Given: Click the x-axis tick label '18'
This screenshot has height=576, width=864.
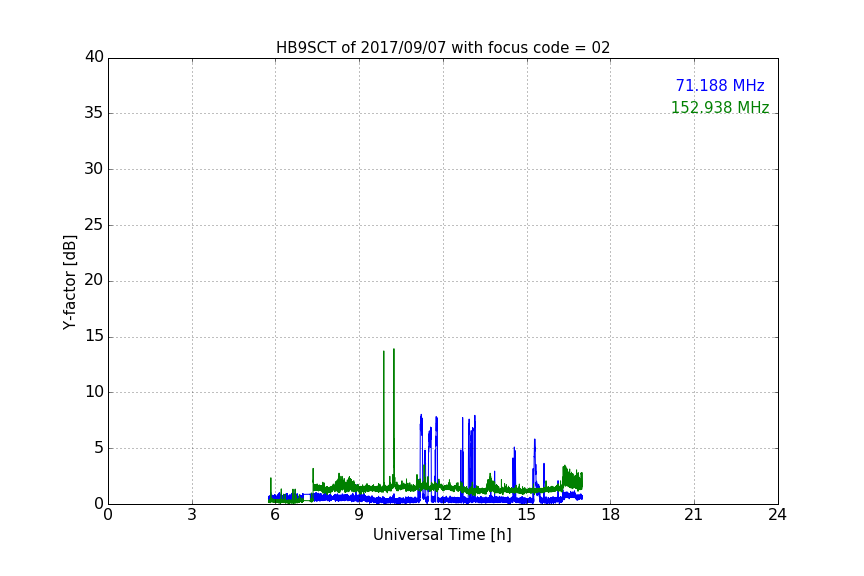Looking at the screenshot, I should click(610, 515).
